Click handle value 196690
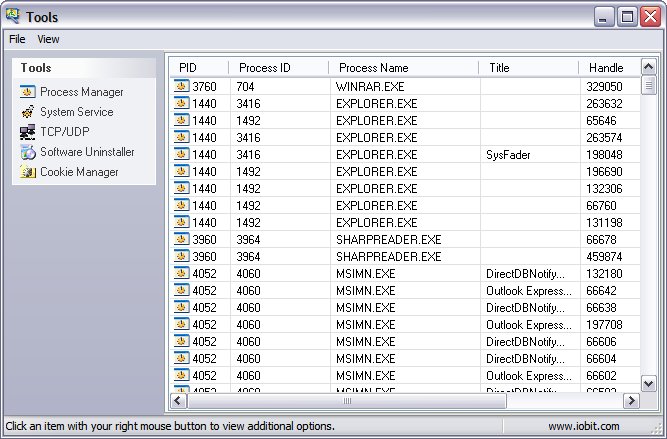The height and width of the screenshot is (439, 667). [x=604, y=171]
